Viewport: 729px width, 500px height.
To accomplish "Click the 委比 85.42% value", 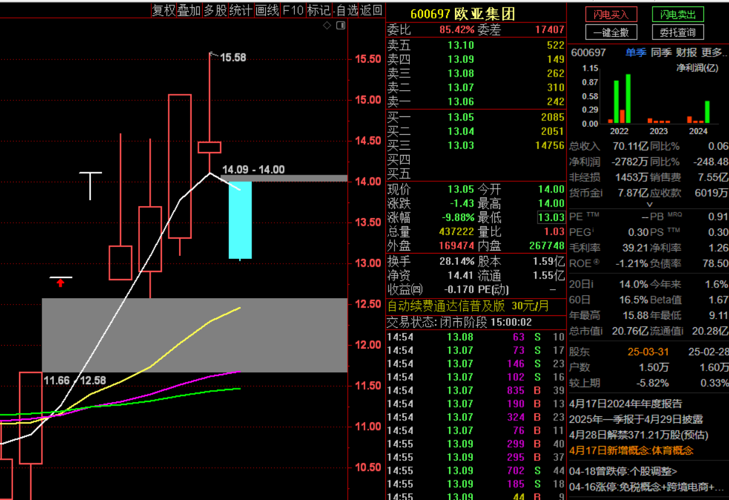I will tap(457, 30).
